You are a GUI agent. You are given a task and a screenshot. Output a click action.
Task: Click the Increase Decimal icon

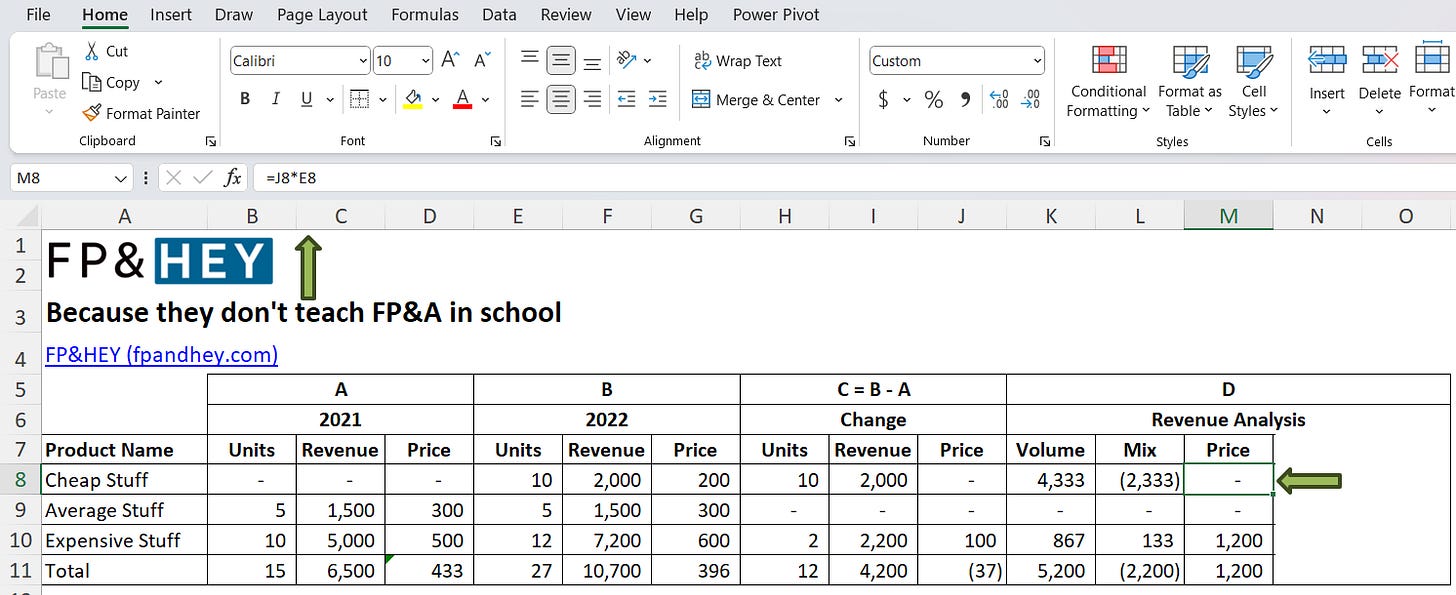(998, 97)
